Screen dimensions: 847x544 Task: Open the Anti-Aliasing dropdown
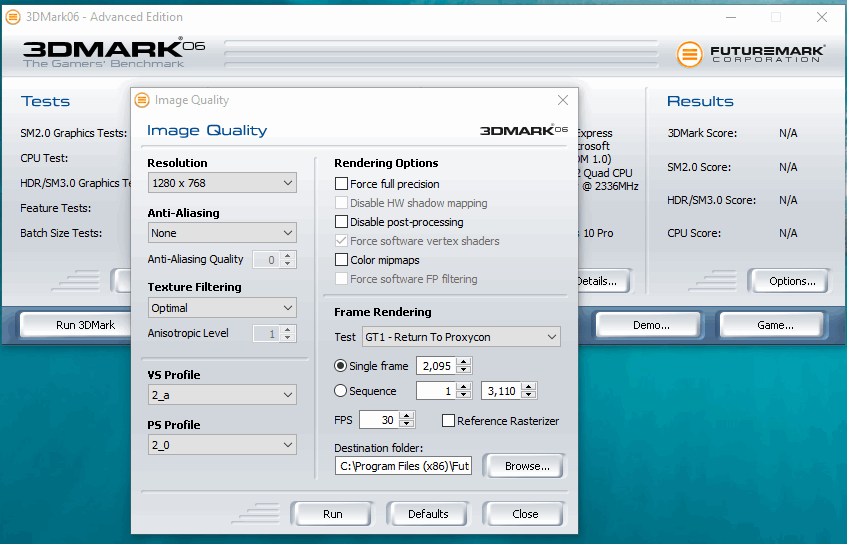click(222, 233)
